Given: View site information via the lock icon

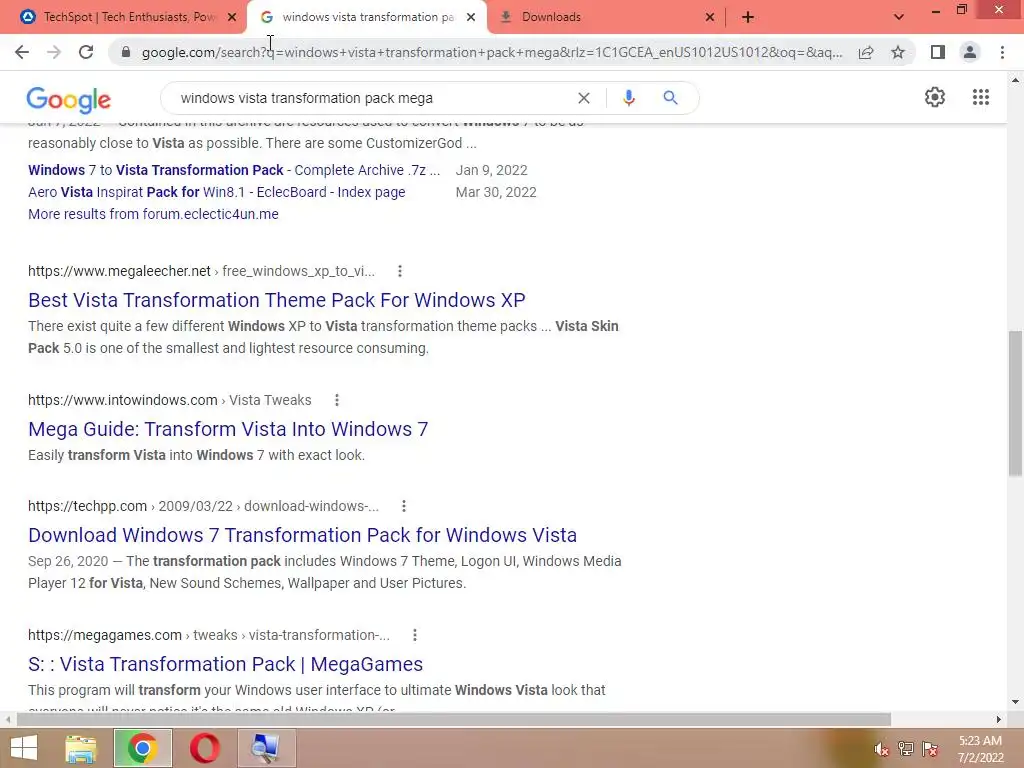Looking at the screenshot, I should pyautogui.click(x=126, y=52).
